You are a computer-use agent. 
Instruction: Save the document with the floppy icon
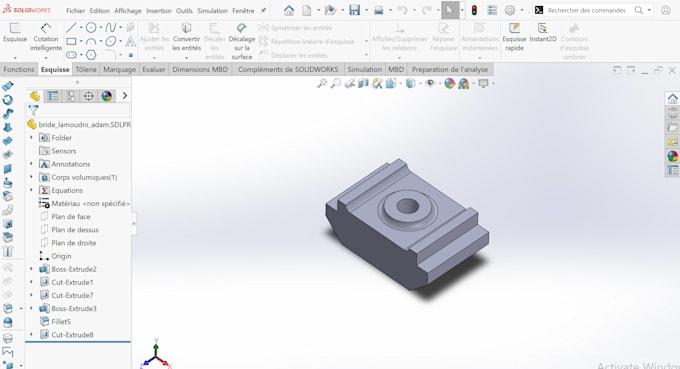point(354,10)
